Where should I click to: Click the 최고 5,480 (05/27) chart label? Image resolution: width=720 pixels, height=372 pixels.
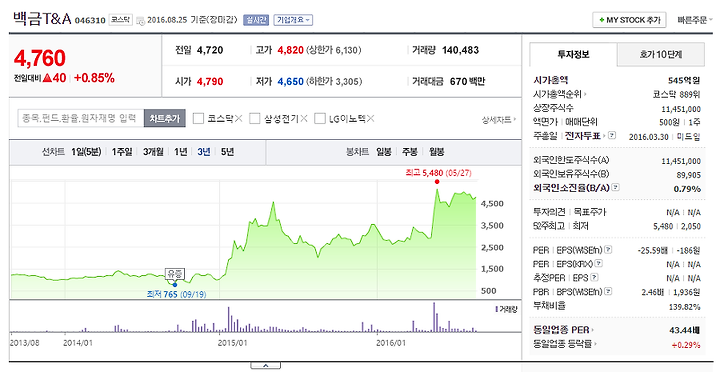(x=439, y=173)
